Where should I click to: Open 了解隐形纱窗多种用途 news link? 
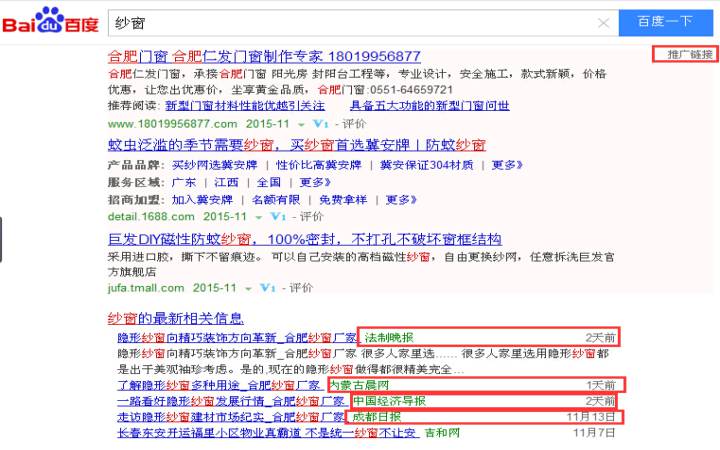pyautogui.click(x=219, y=385)
